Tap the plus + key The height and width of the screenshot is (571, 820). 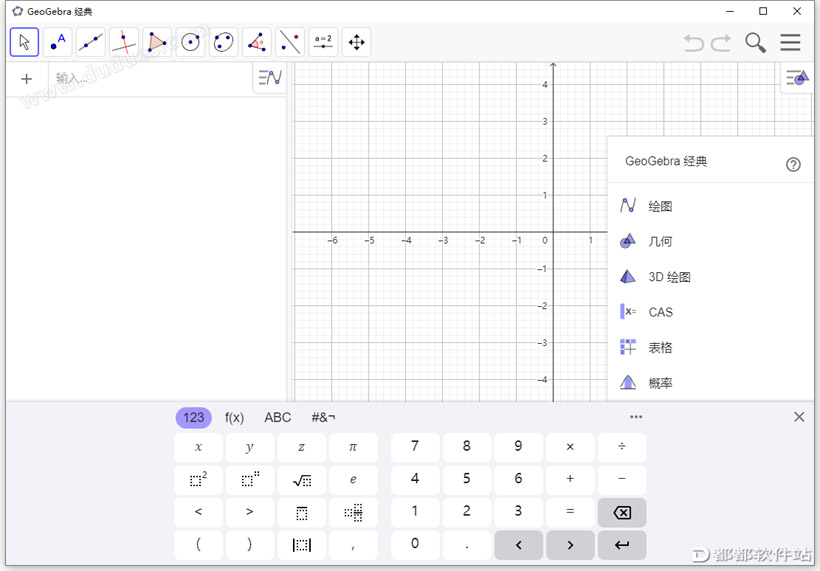(x=570, y=479)
